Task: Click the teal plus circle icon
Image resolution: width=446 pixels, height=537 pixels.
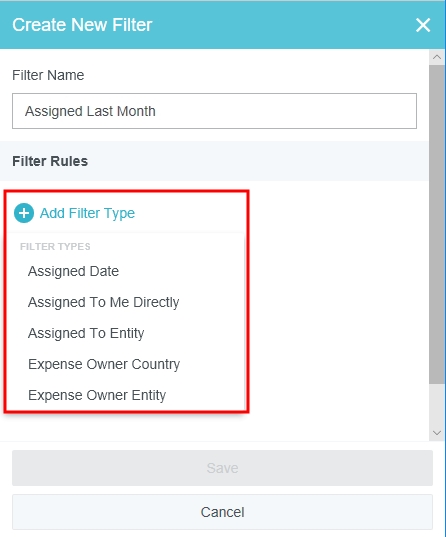Action: click(x=24, y=213)
